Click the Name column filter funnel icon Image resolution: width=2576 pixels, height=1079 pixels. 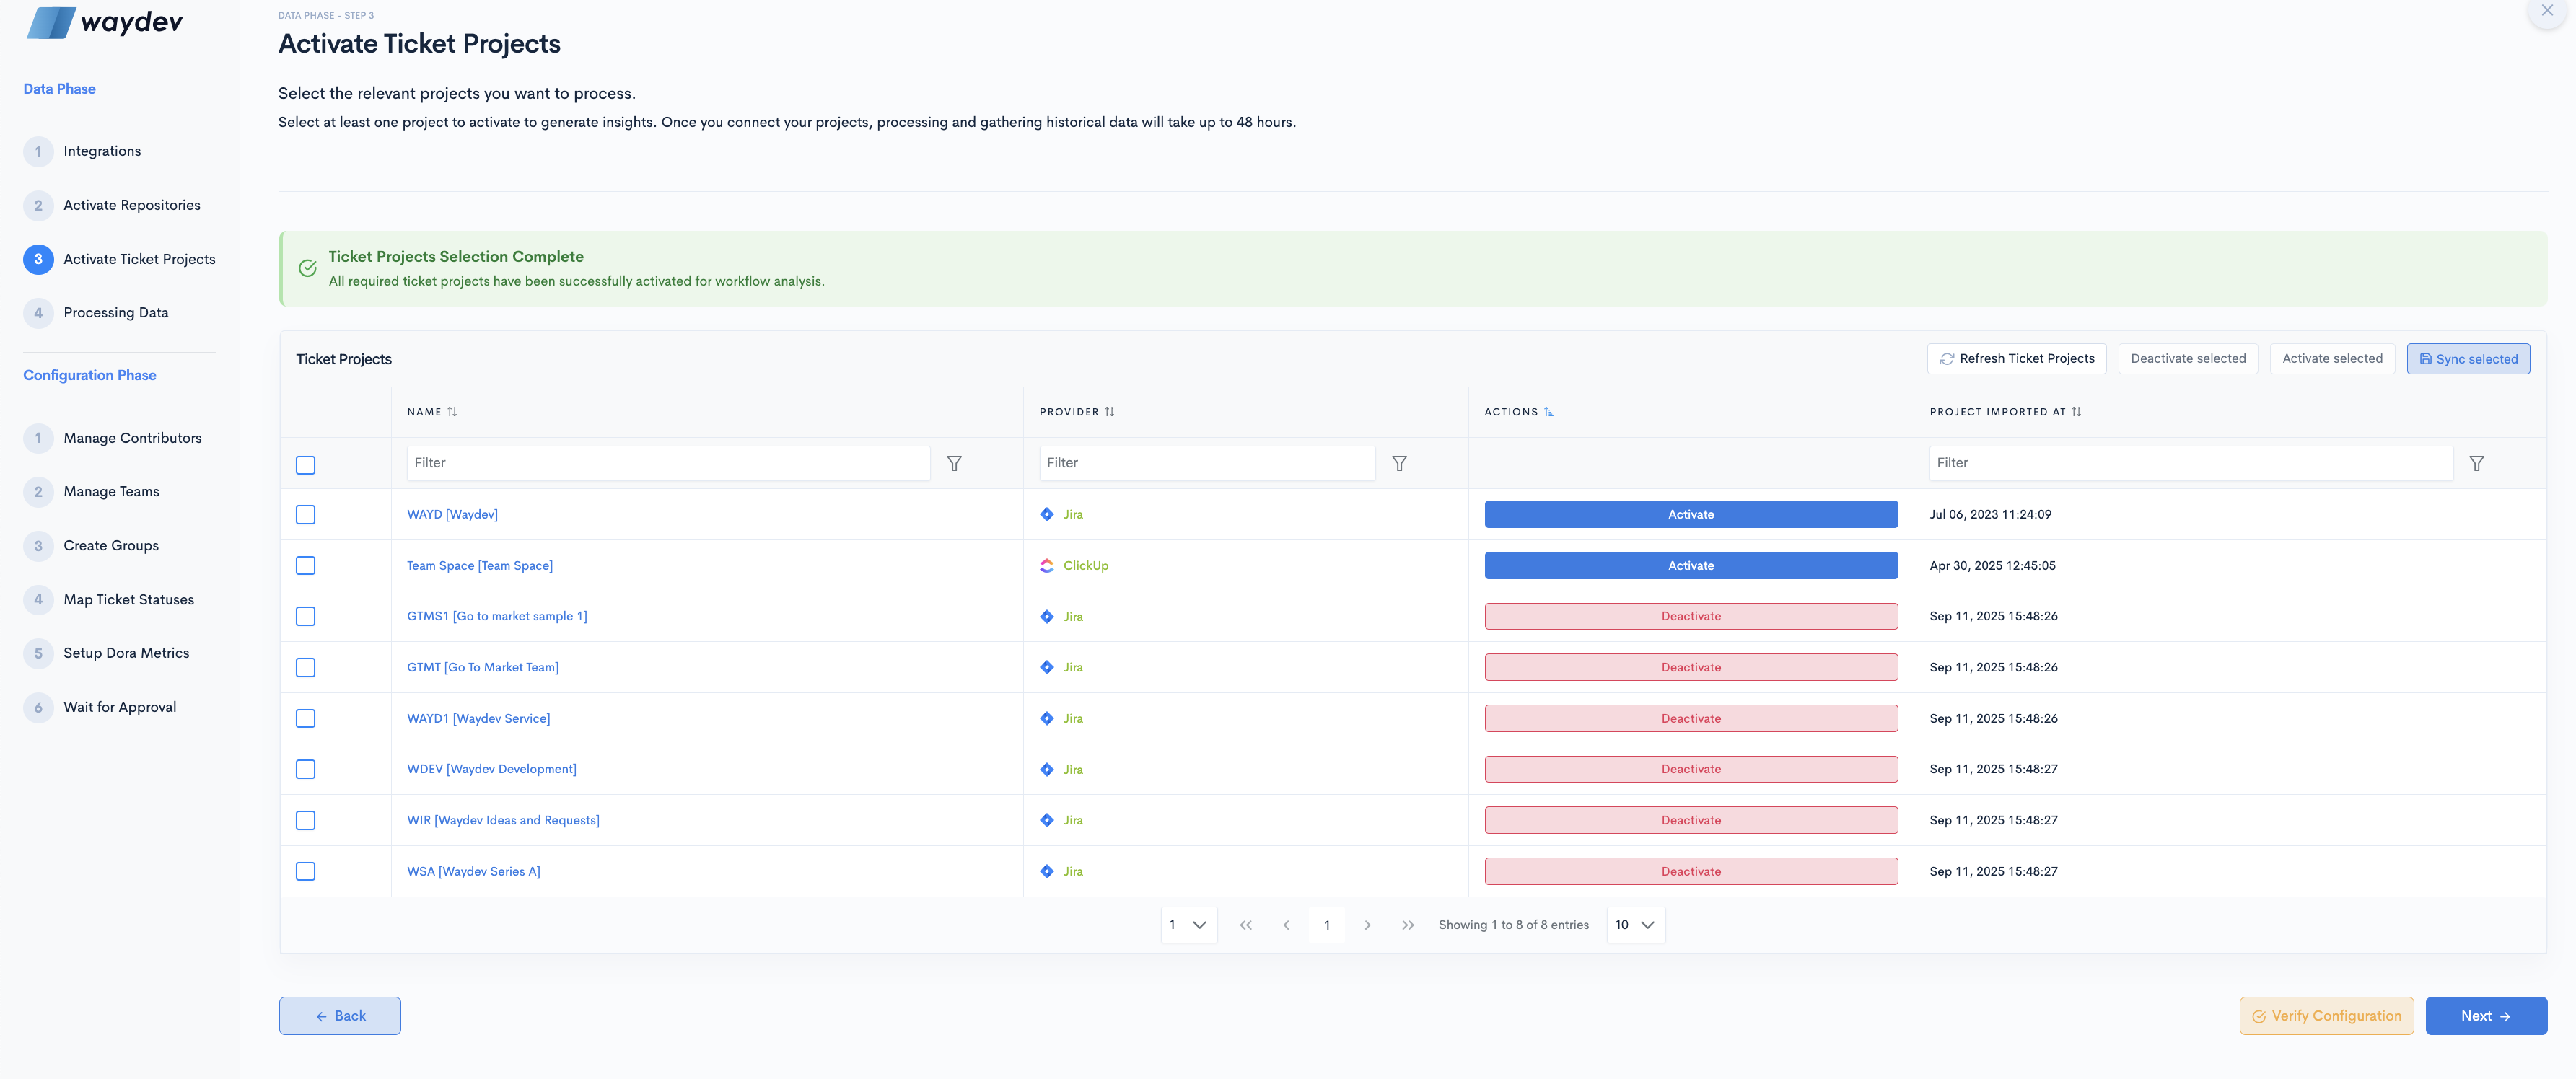(x=954, y=463)
